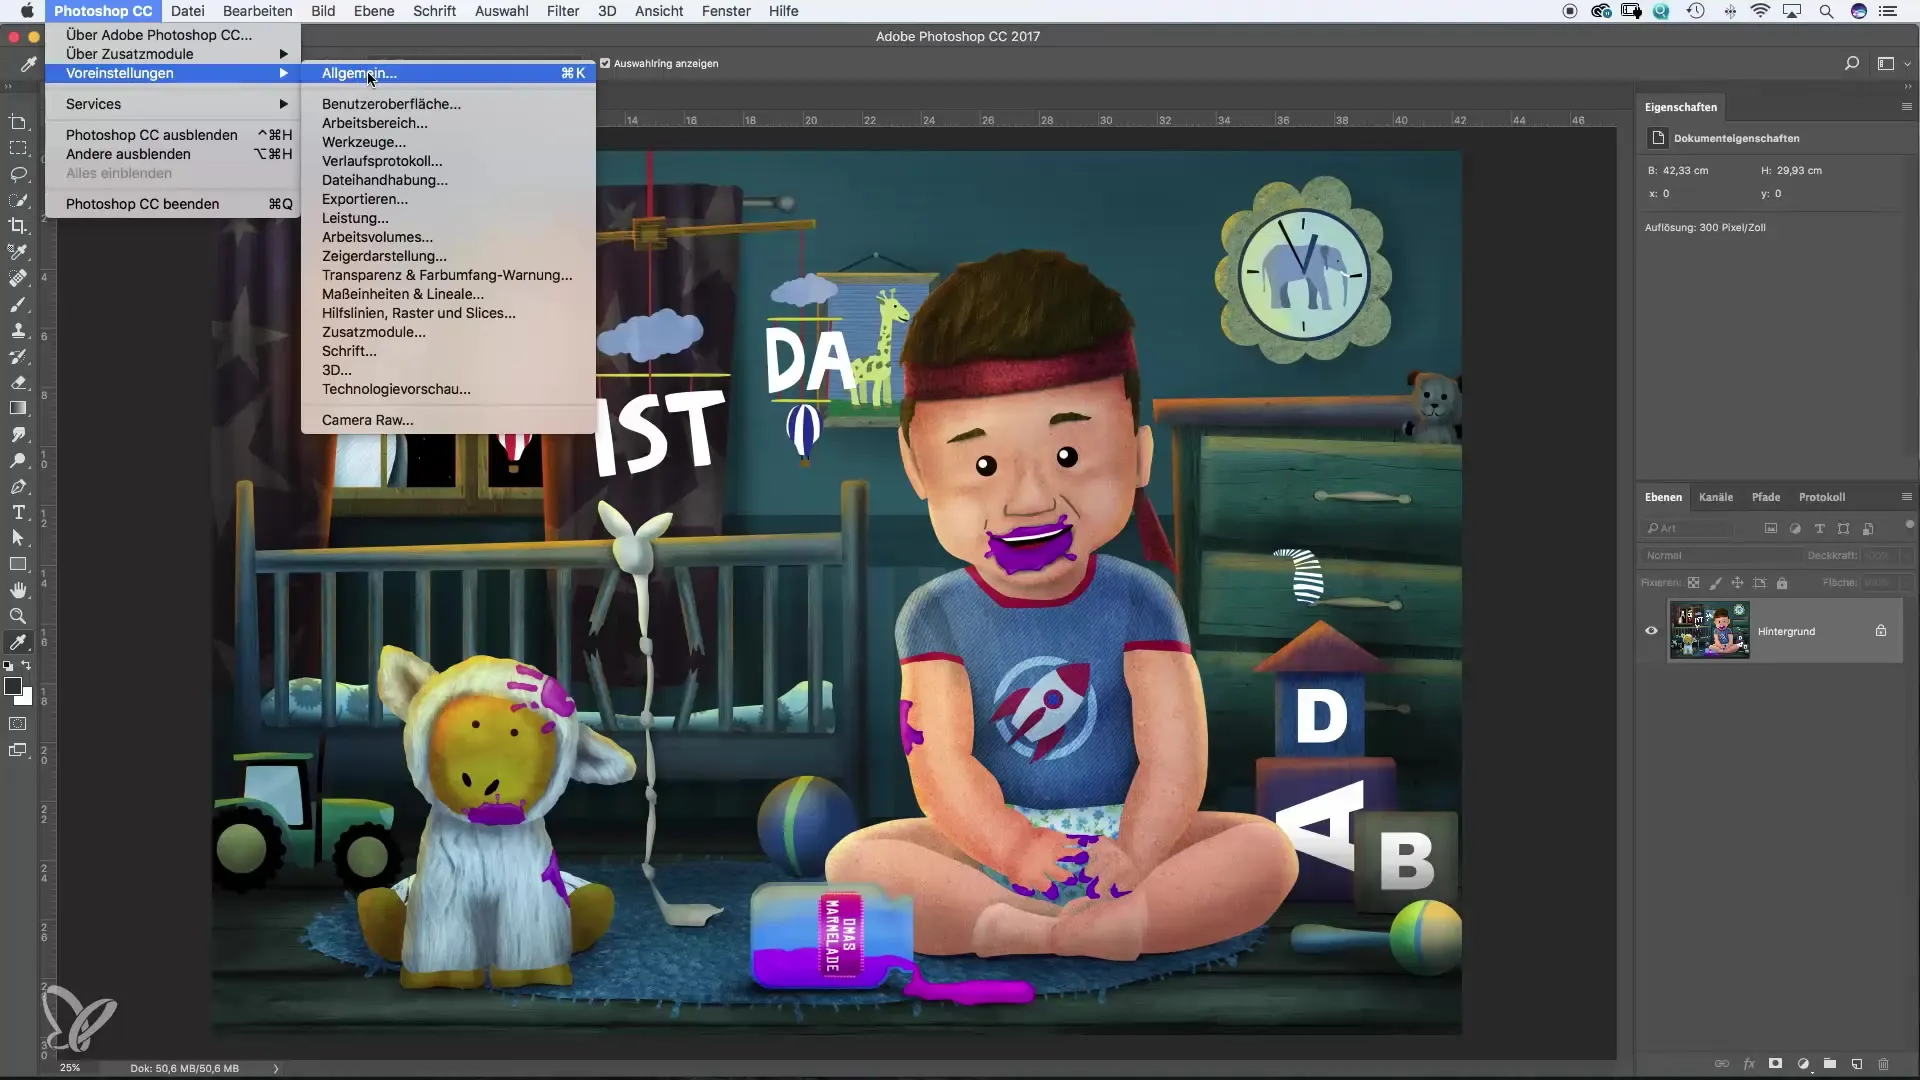Select the Rectangular Marquee tool

[x=18, y=148]
